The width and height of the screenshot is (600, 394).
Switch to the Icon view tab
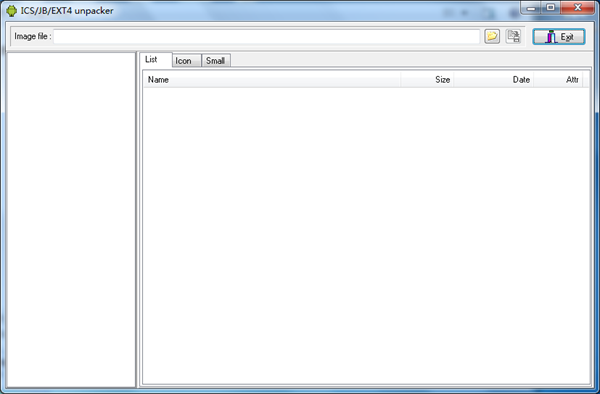[187, 60]
